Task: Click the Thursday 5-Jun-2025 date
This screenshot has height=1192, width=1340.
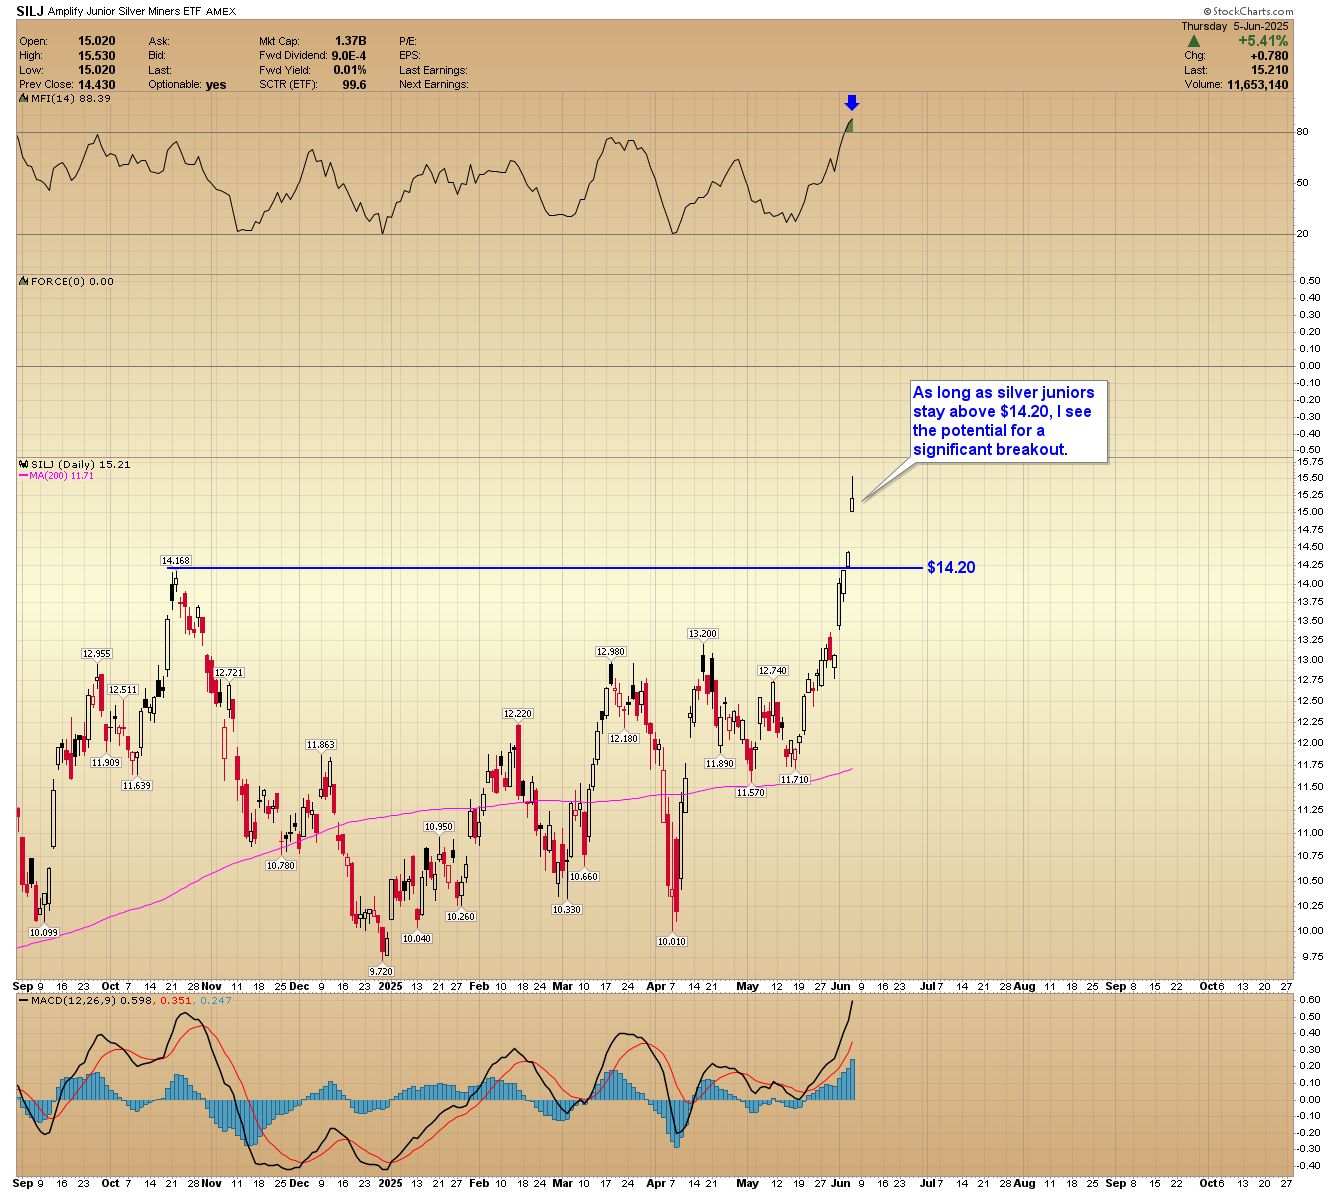Action: 1237,26
